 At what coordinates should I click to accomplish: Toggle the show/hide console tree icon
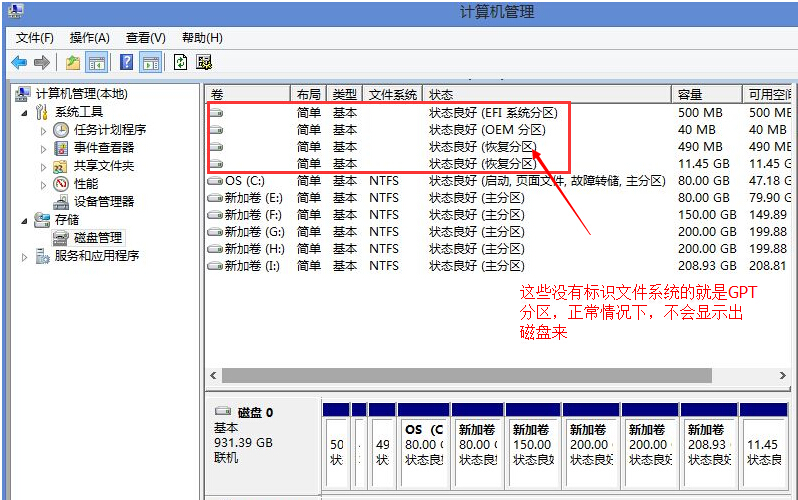coord(97,62)
